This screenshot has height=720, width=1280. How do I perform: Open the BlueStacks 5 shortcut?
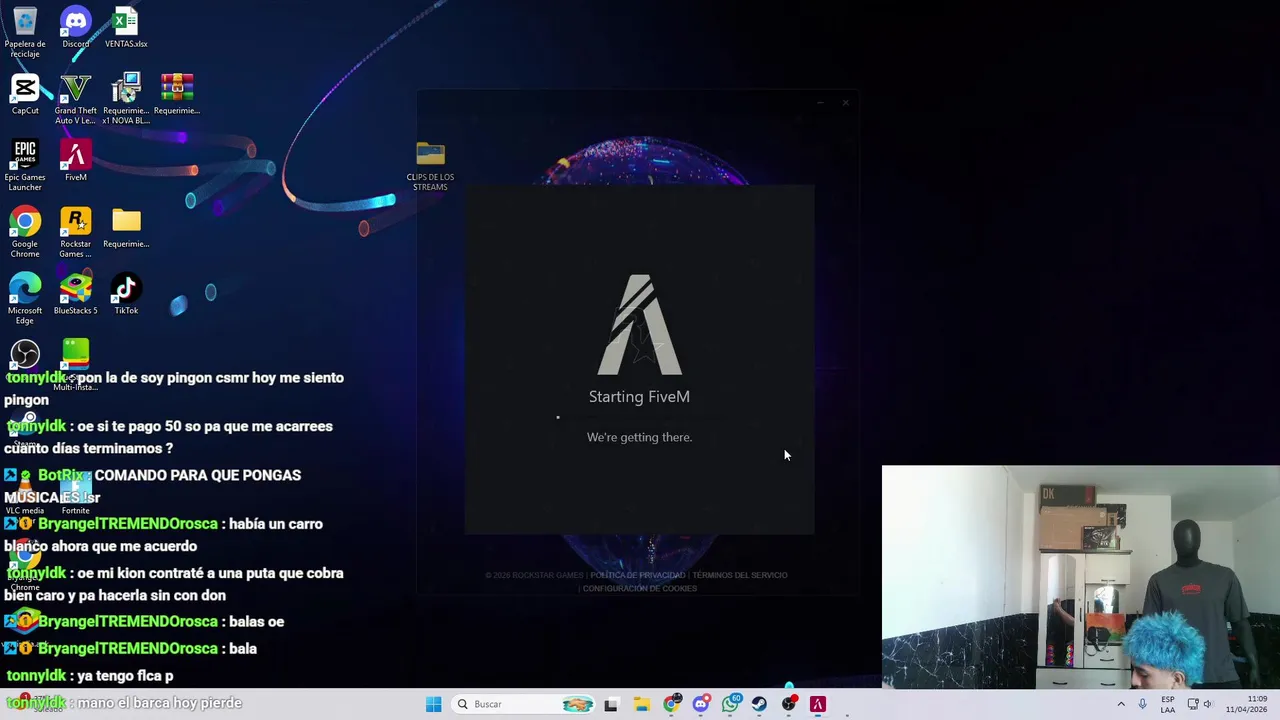coord(75,294)
